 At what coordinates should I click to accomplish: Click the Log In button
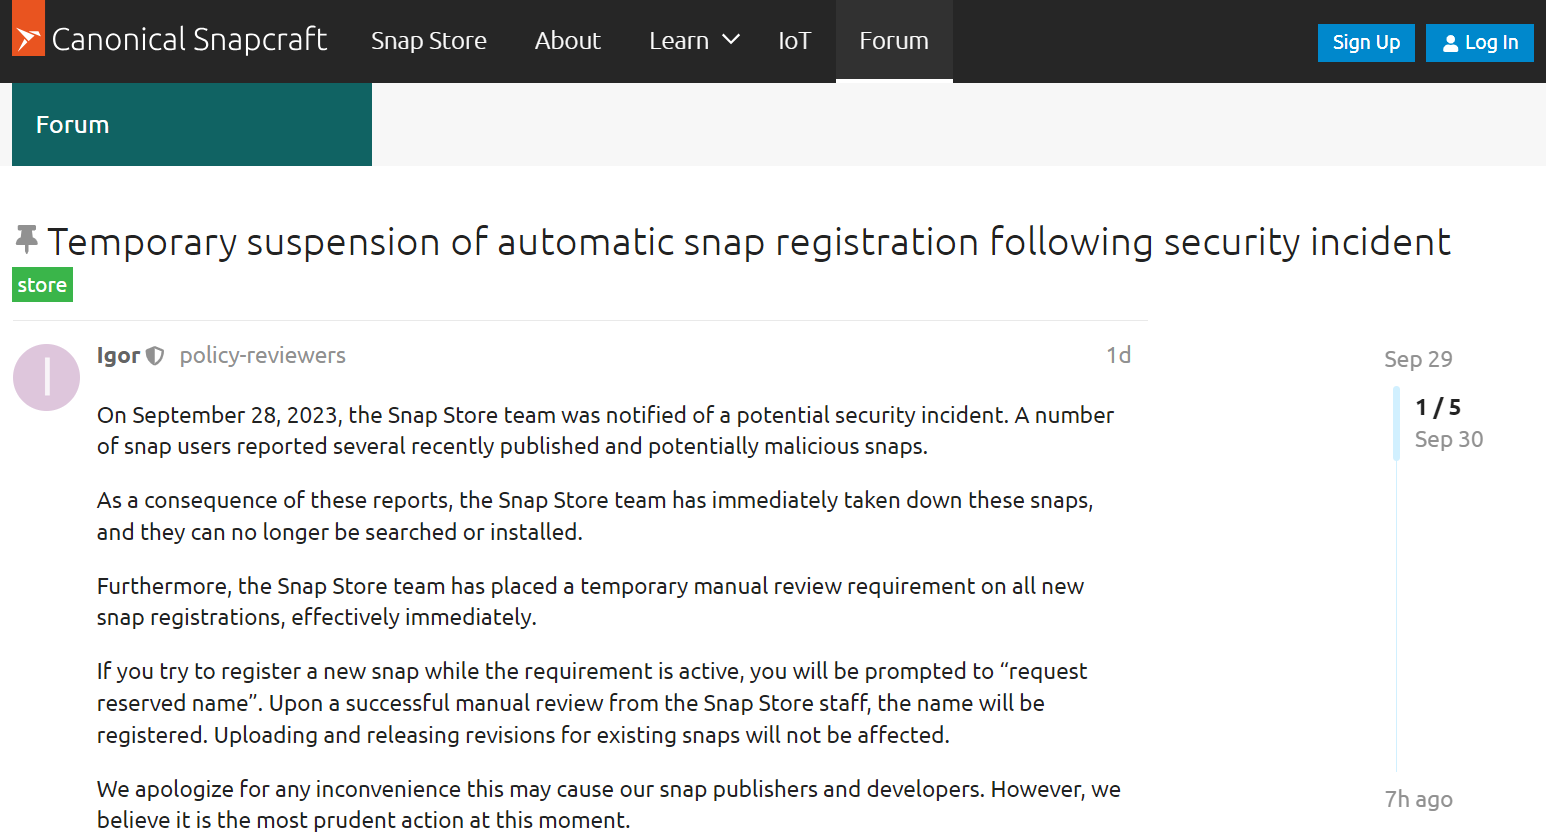pos(1479,43)
